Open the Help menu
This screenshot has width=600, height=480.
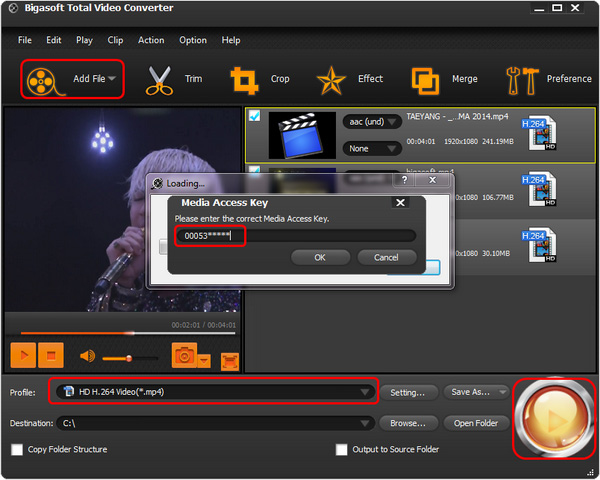tap(231, 40)
